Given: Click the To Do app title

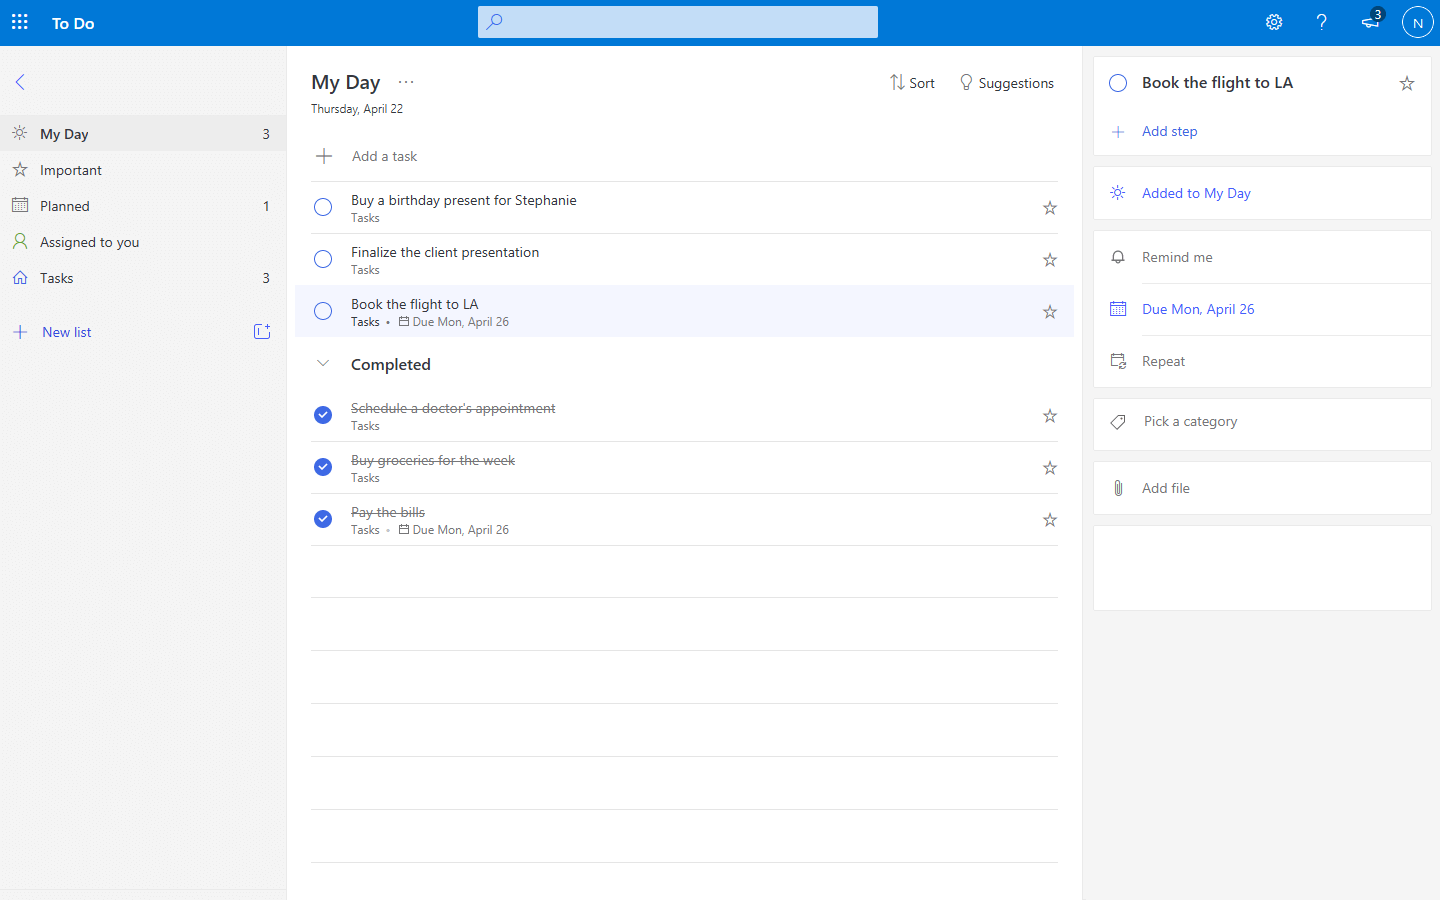Looking at the screenshot, I should pyautogui.click(x=73, y=23).
